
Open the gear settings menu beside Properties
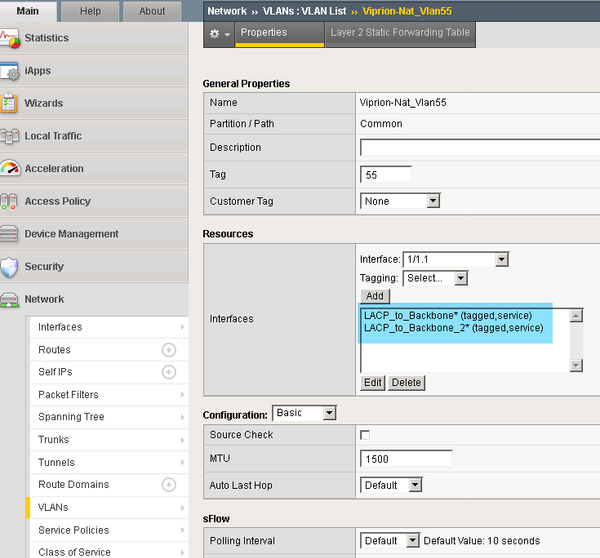(217, 33)
